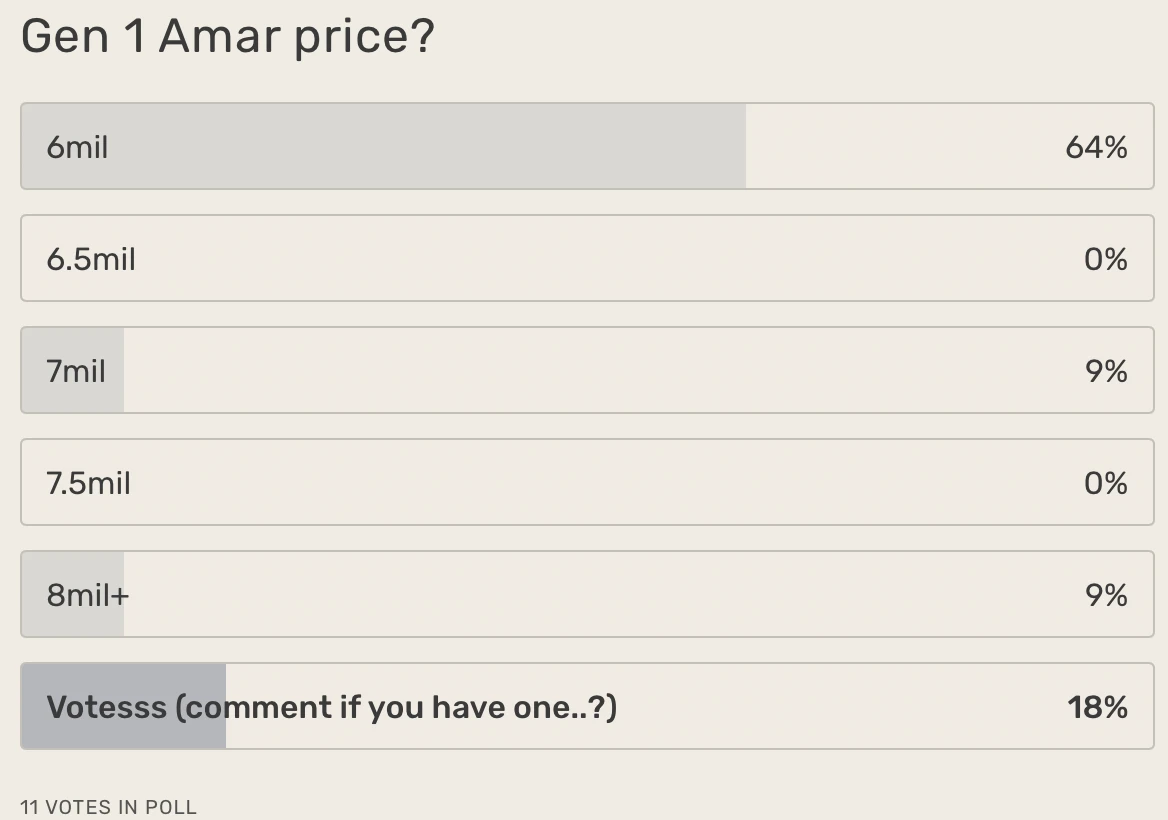Click the 9% label beside 7mil
The width and height of the screenshot is (1168, 820).
[x=1104, y=370]
